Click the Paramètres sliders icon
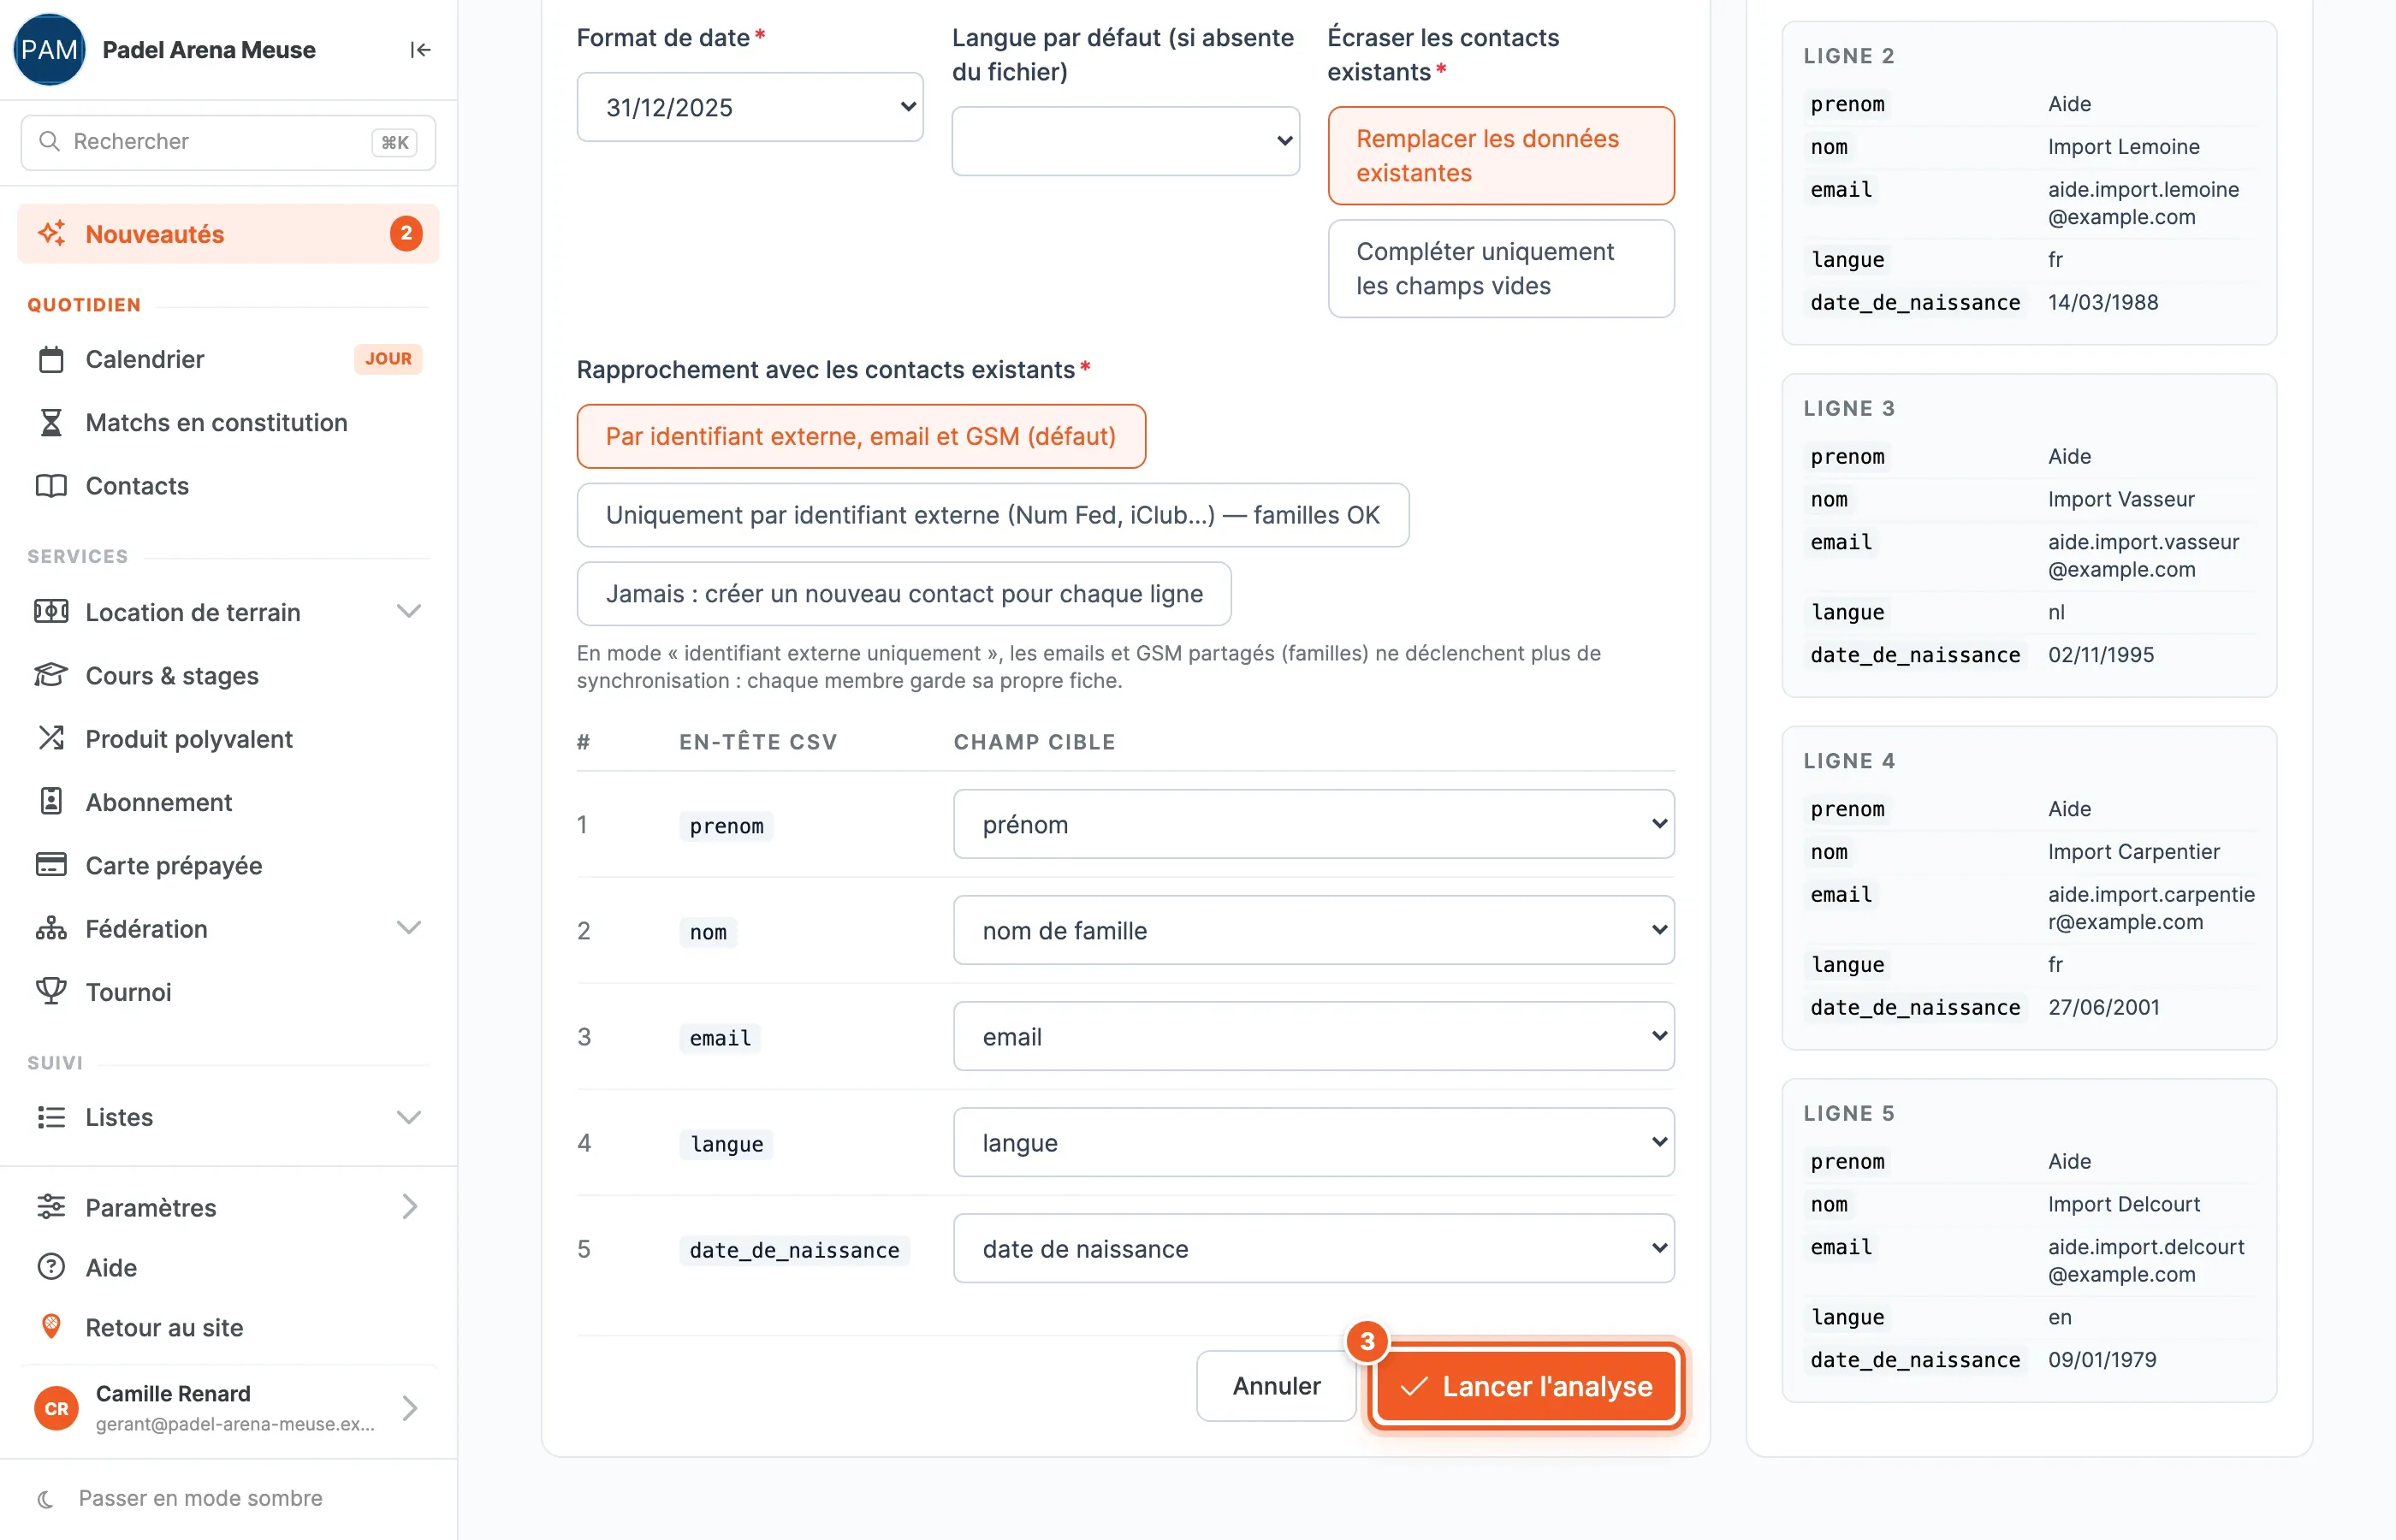Screen dimensions: 2396x1540 [51, 1207]
